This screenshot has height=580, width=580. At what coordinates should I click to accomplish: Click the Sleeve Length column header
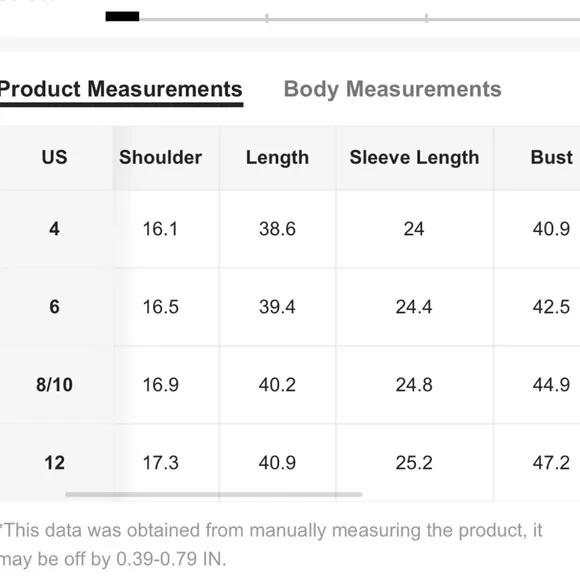pyautogui.click(x=414, y=158)
